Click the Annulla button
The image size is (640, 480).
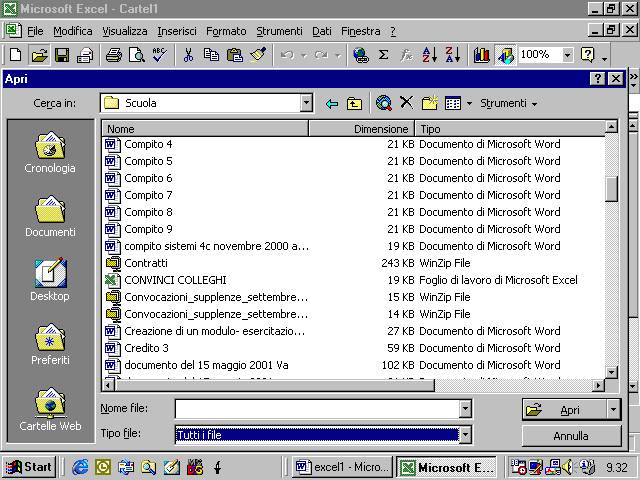571,436
